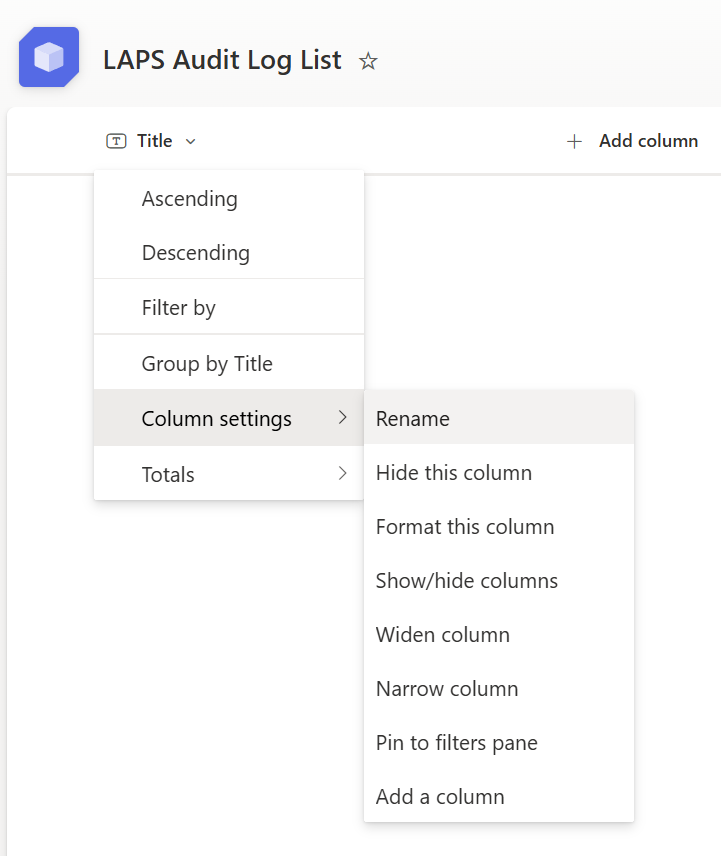
Task: Sort the column Descending
Action: click(196, 253)
